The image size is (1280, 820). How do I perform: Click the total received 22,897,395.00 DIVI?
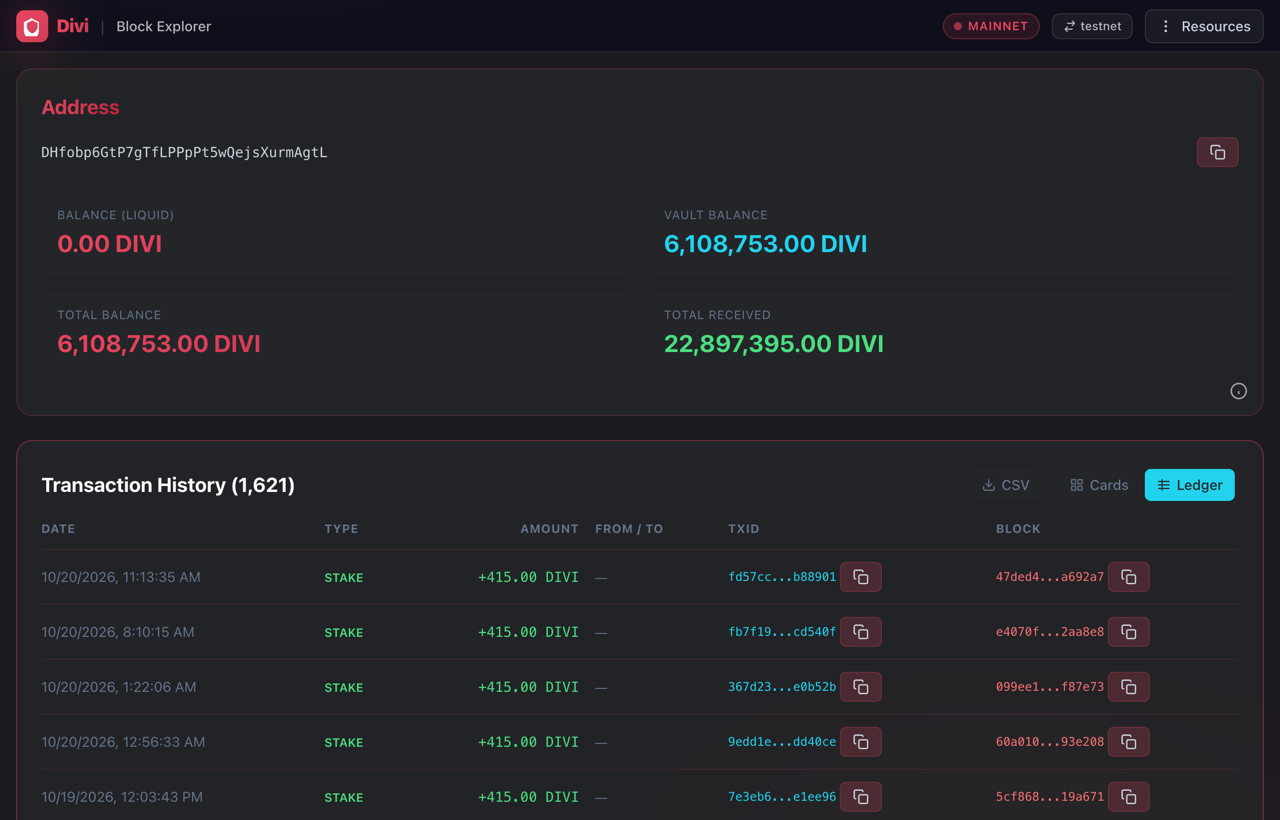click(774, 344)
